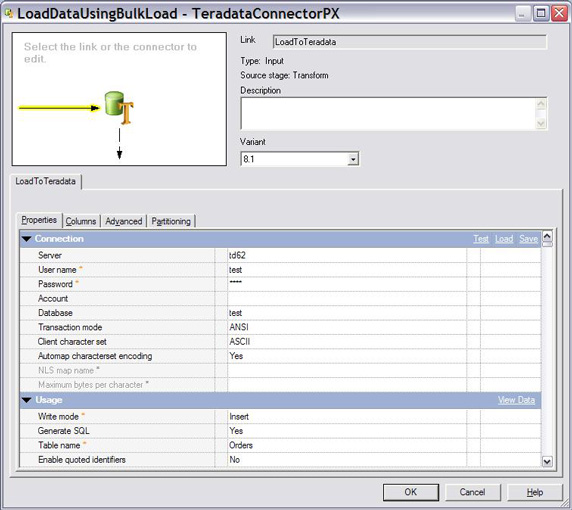The image size is (572, 510).
Task: Open the Variant dropdown
Action: point(353,159)
